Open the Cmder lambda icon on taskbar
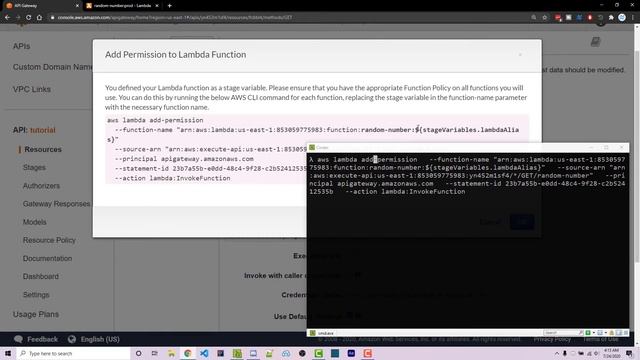The width and height of the screenshot is (640, 360). point(237,353)
